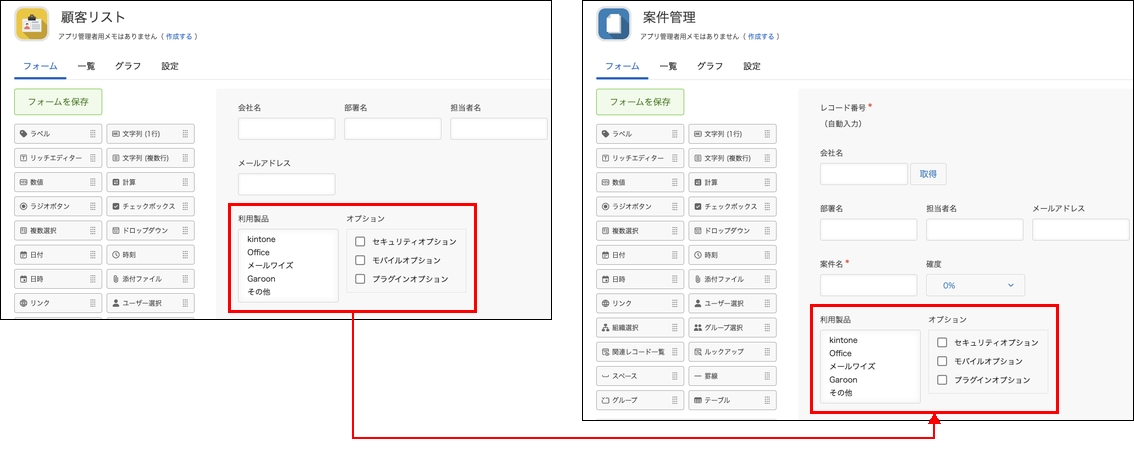Image resolution: width=1134 pixels, height=451 pixels.
Task: Select 添付ファイル field in 顧客リスト palette
Action: [151, 278]
